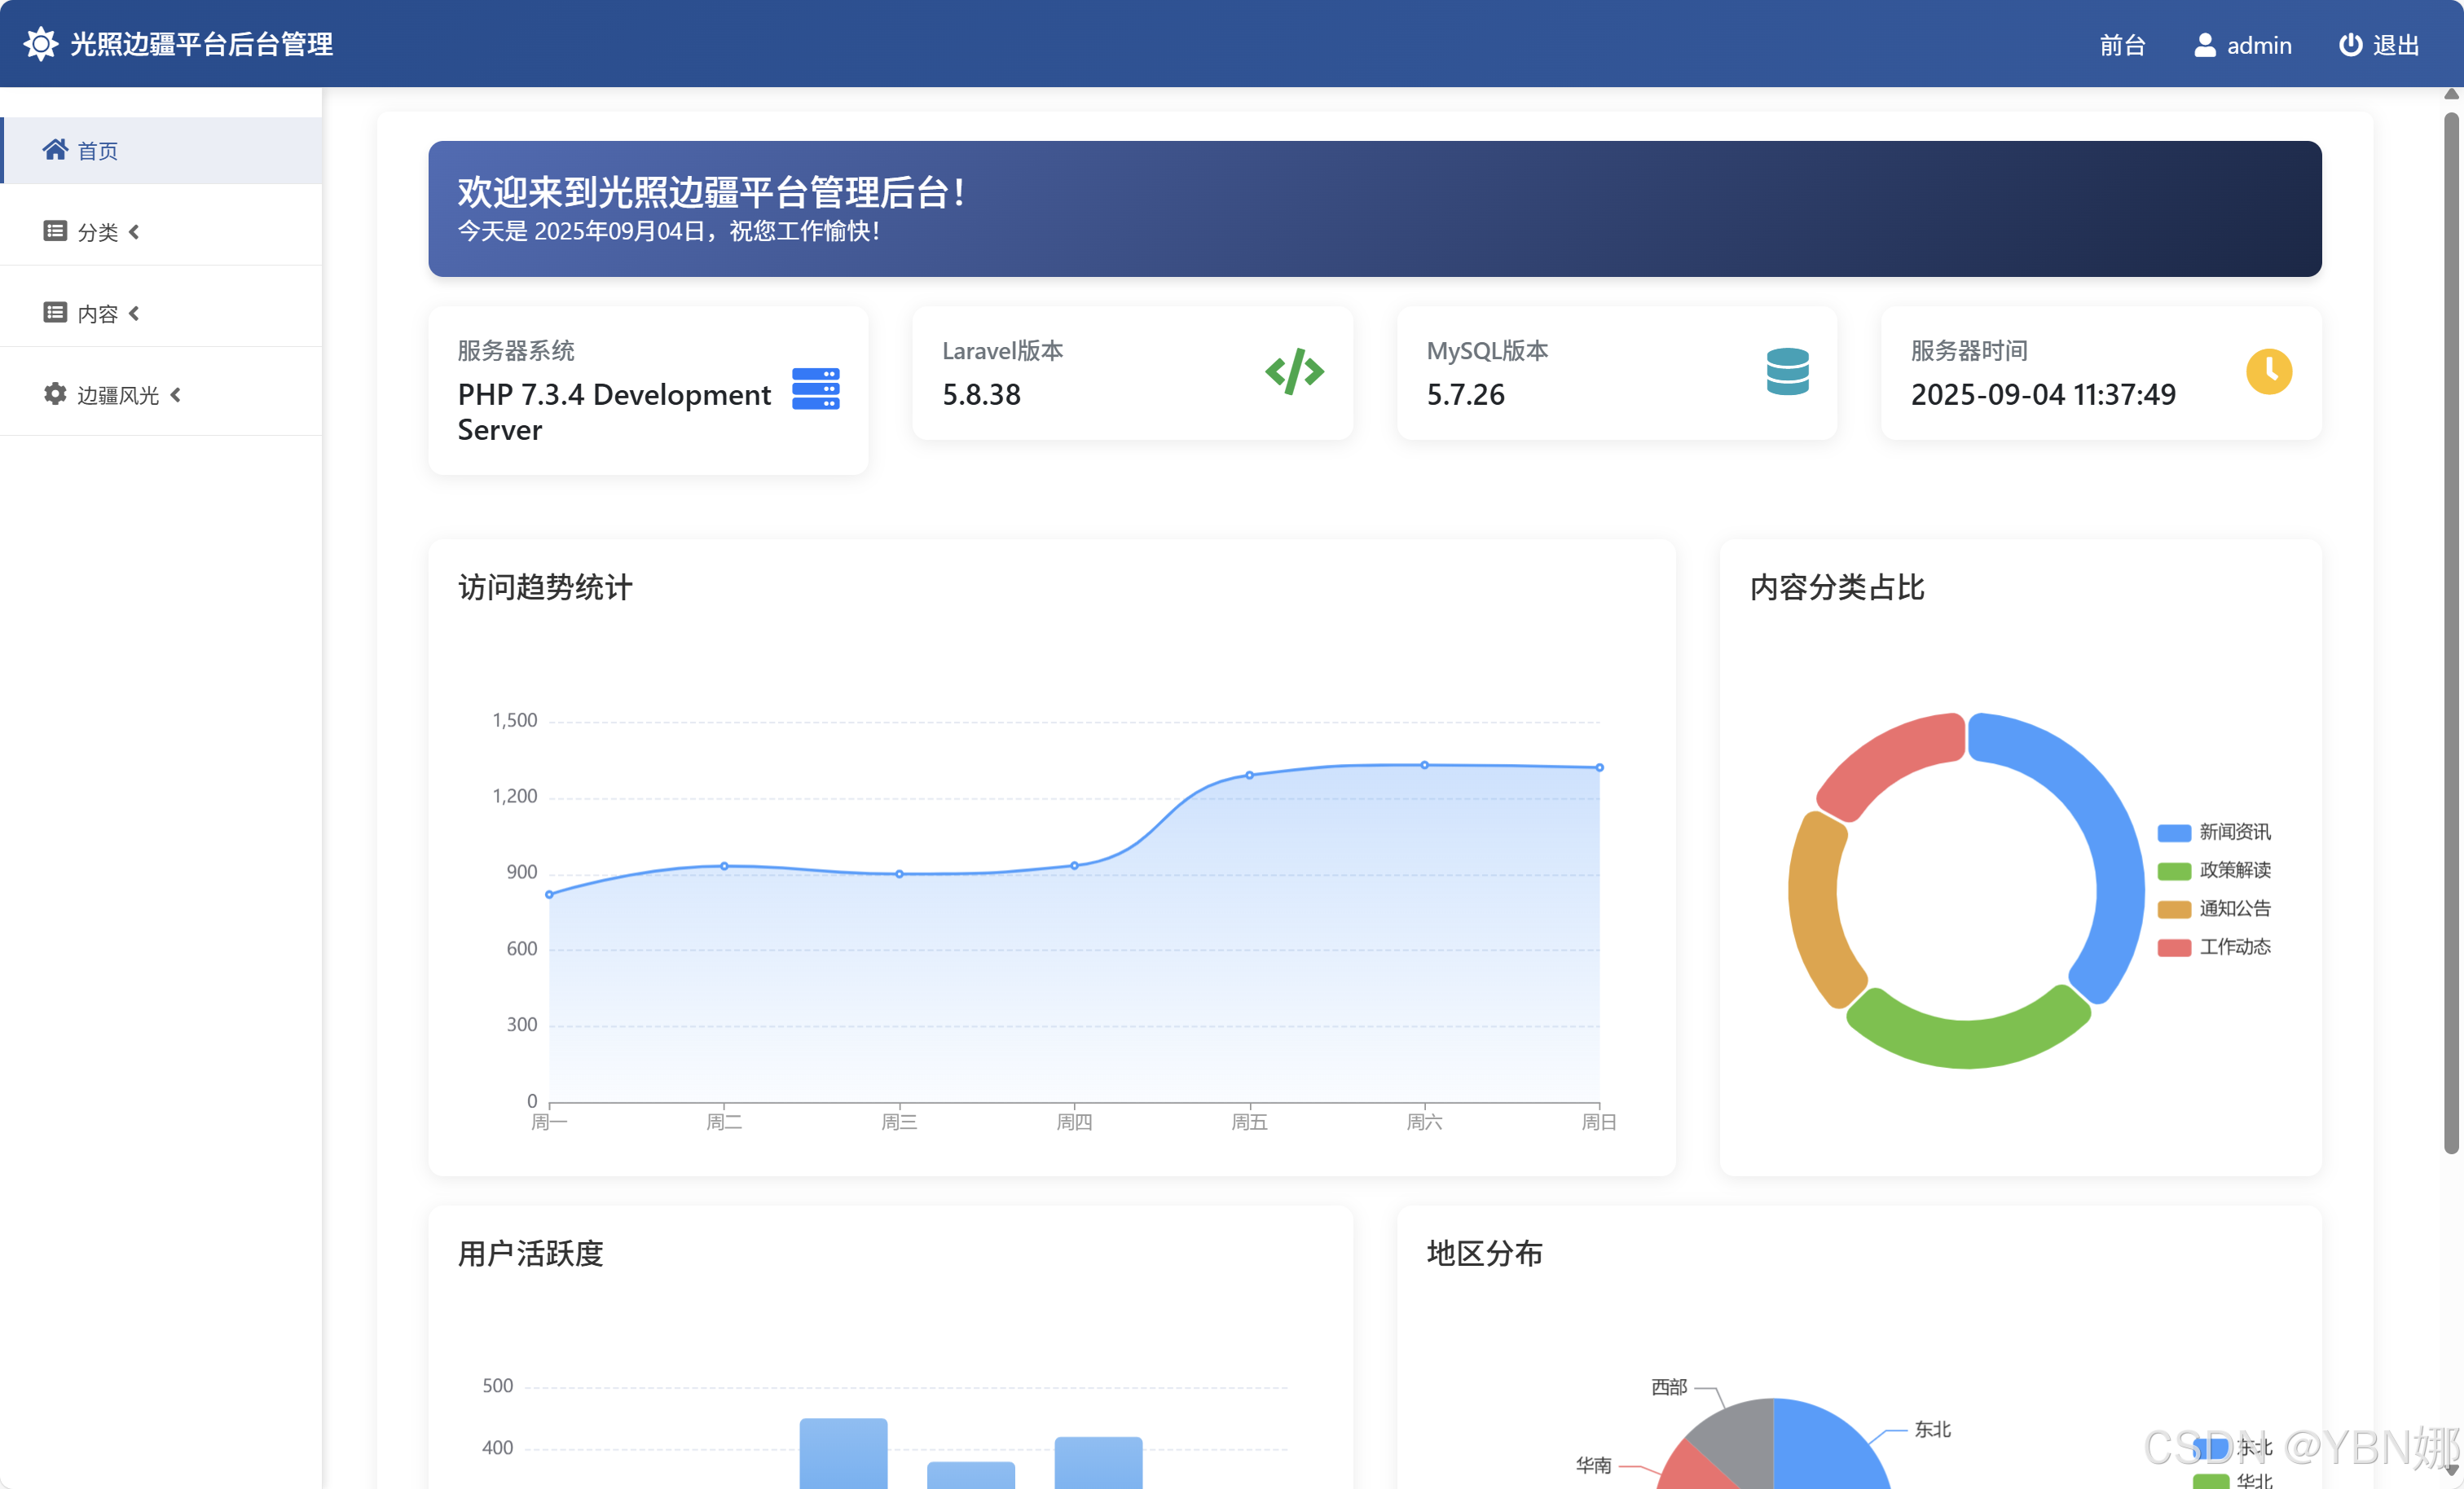Click the 华南 pie label
Image resolution: width=2464 pixels, height=1489 pixels.
[x=1594, y=1465]
